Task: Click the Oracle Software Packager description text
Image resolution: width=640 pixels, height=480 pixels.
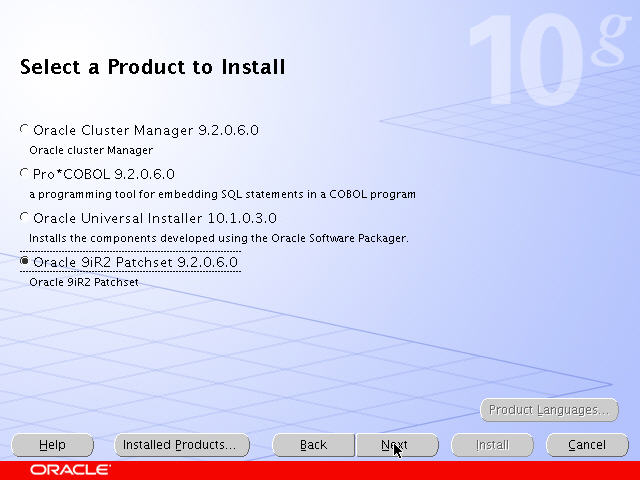Action: tap(219, 238)
